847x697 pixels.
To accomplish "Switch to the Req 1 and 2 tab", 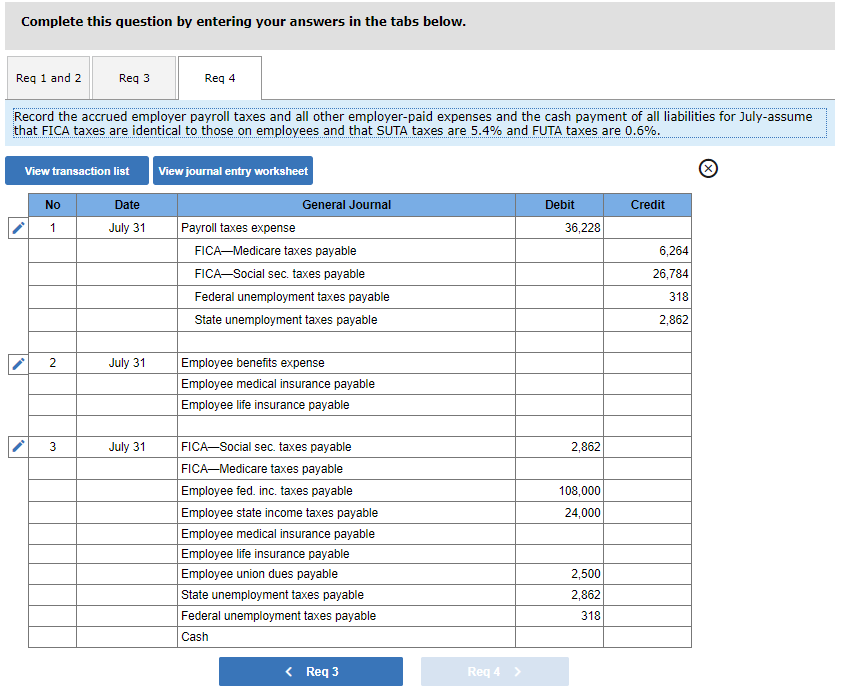I will 48,77.
